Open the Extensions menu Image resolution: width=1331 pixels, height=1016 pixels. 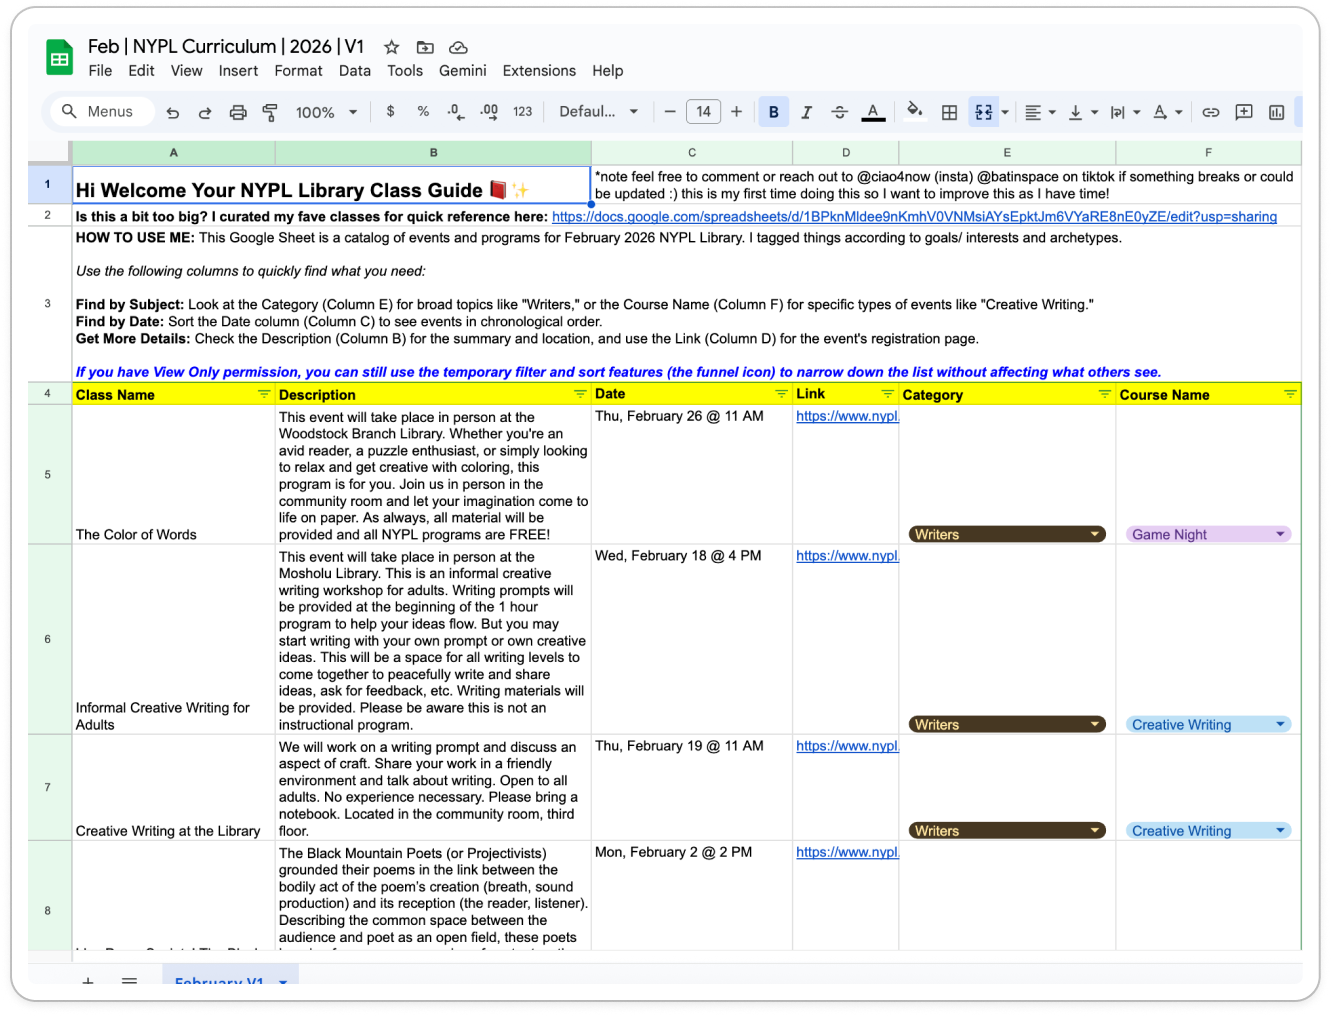(539, 71)
